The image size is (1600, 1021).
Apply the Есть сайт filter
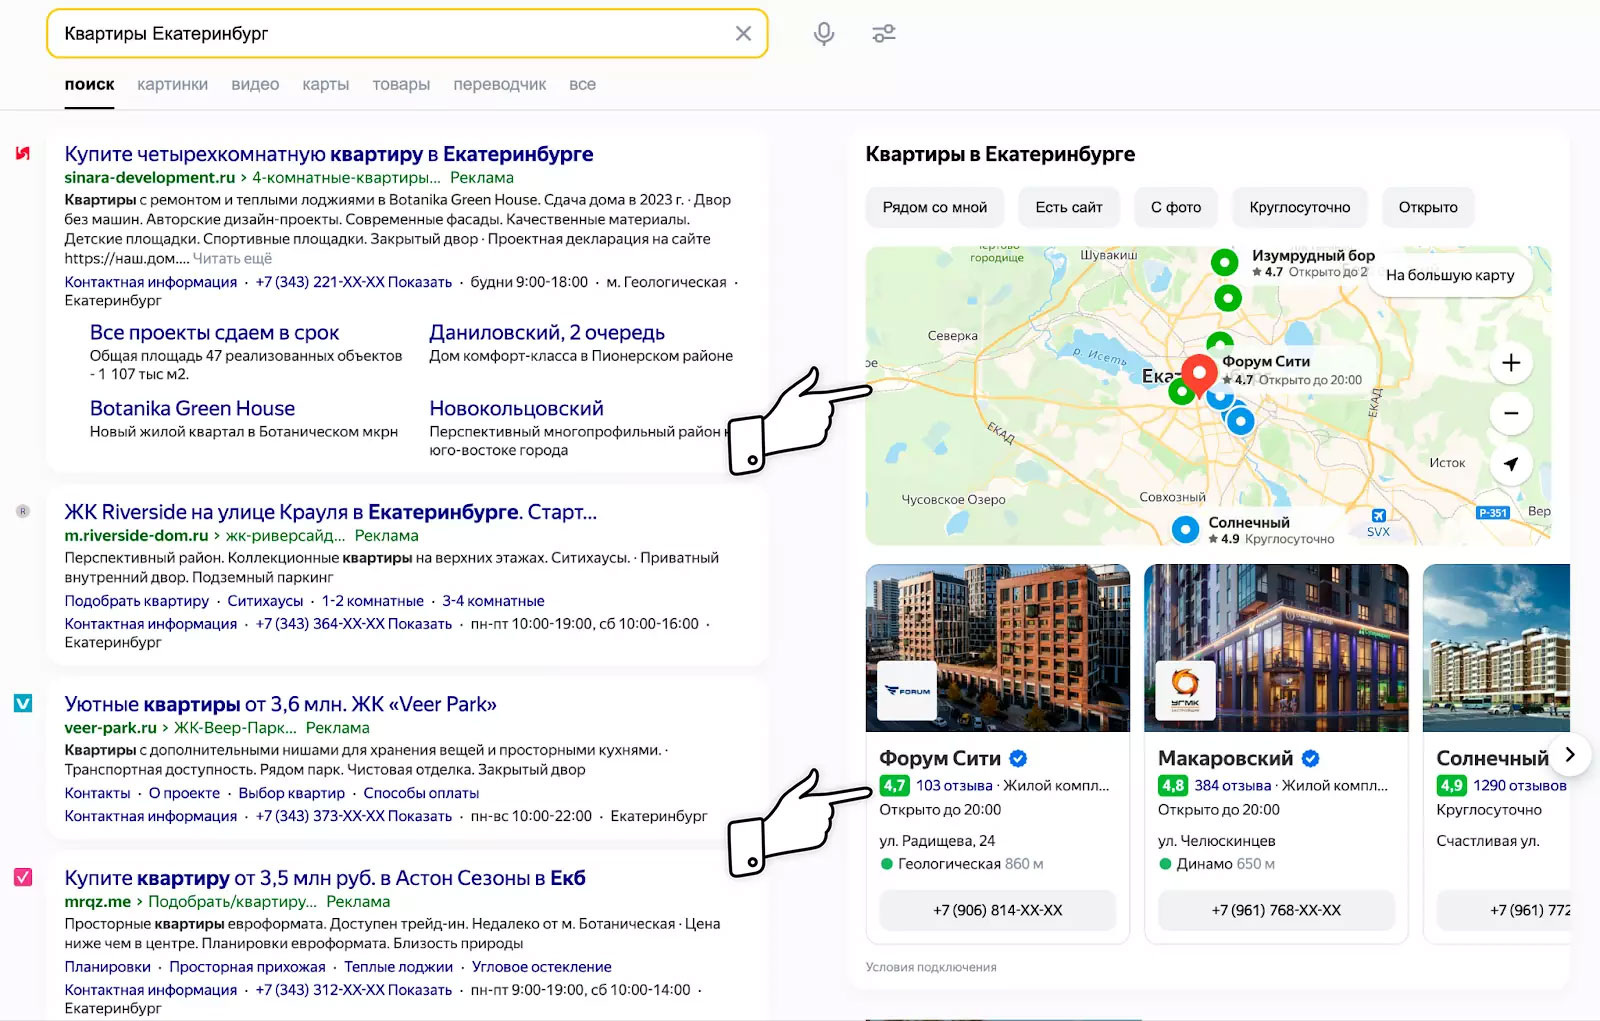click(x=1069, y=207)
